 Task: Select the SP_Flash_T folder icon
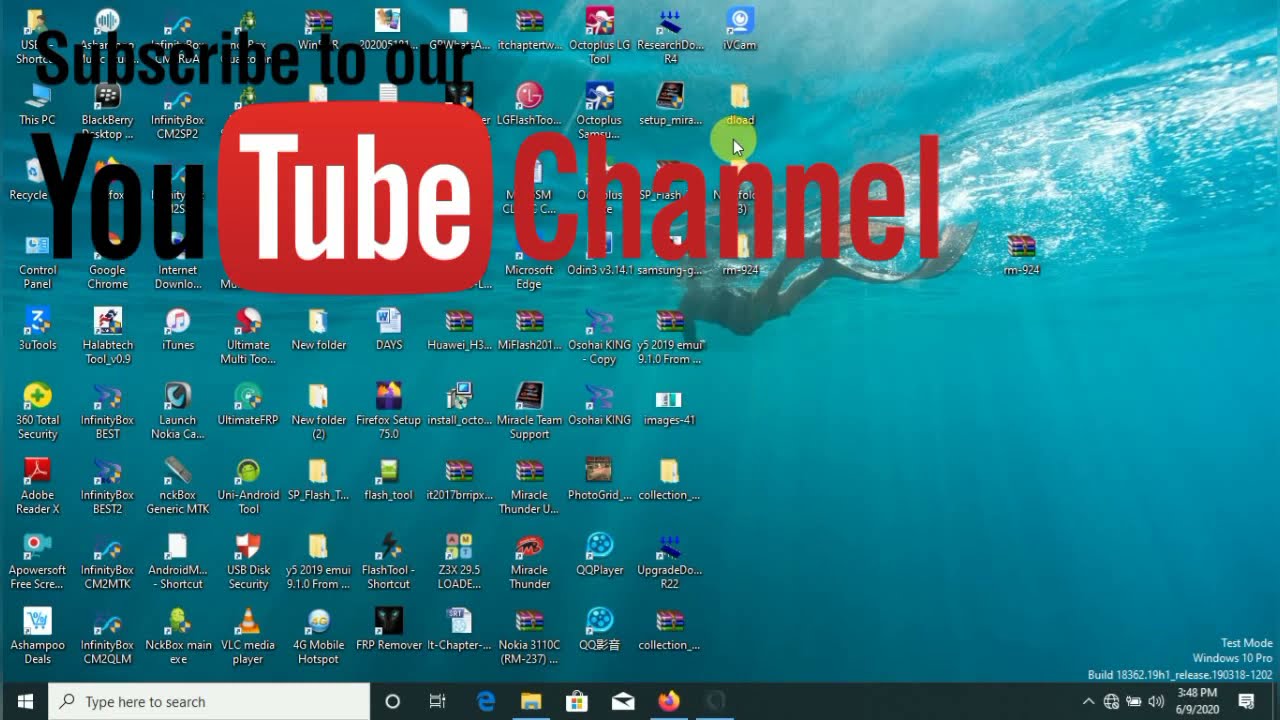318,479
